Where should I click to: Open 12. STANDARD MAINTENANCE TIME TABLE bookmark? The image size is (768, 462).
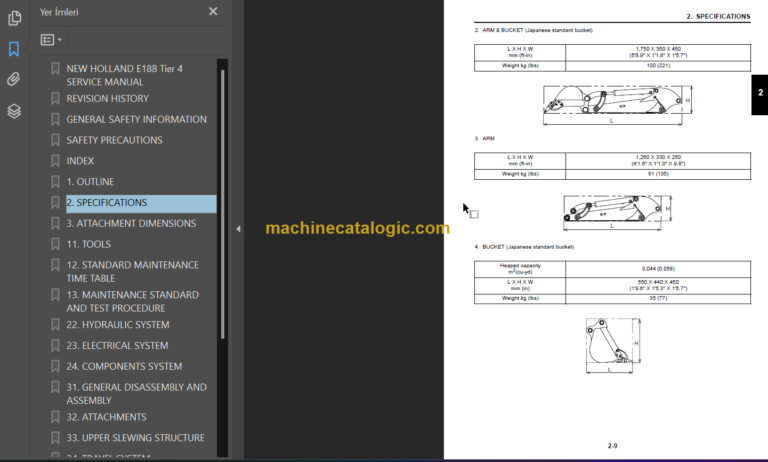click(x=133, y=271)
